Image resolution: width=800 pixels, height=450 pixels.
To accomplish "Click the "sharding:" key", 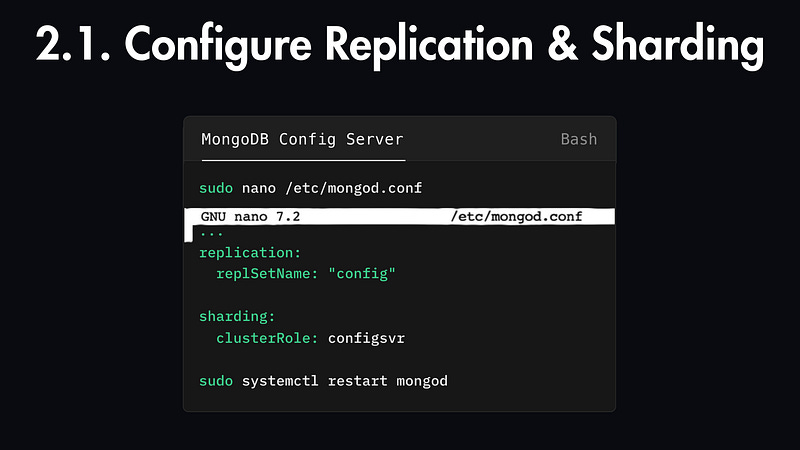I will (237, 317).
